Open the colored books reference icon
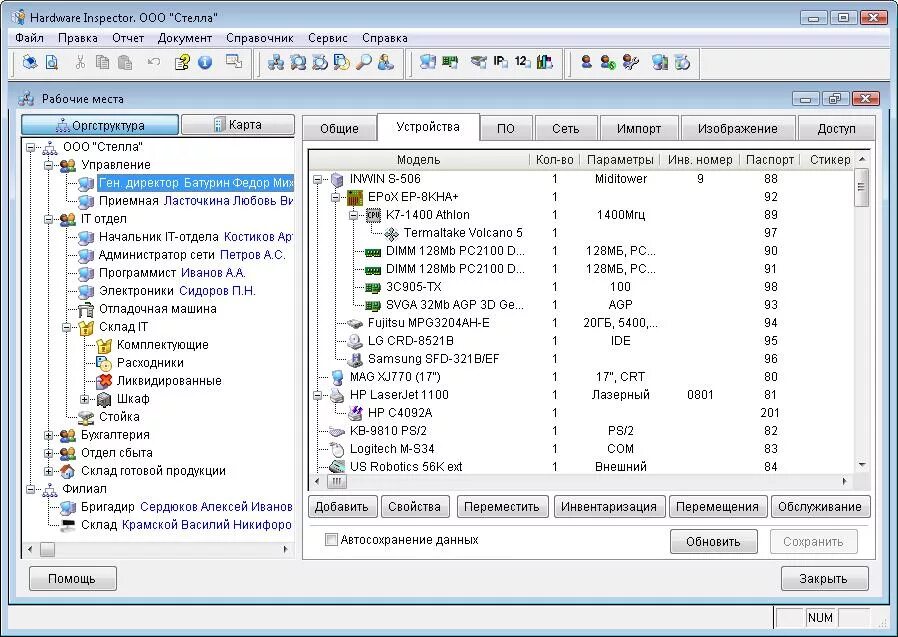898x637 pixels. pyautogui.click(x=544, y=62)
